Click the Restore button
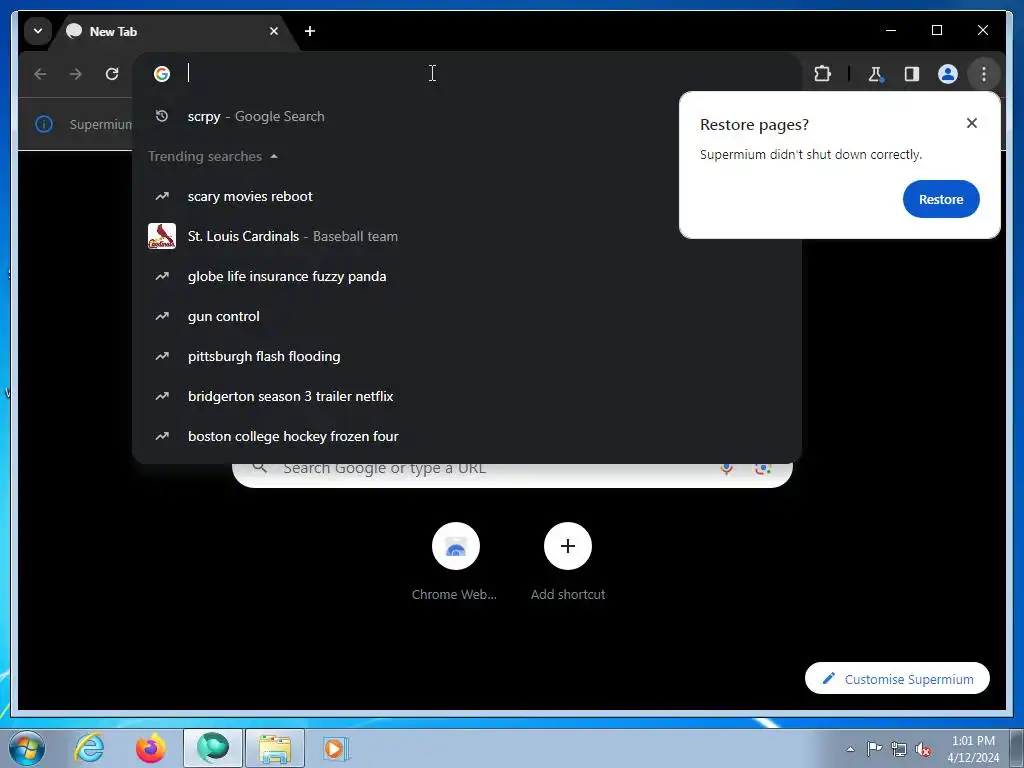 [x=941, y=199]
